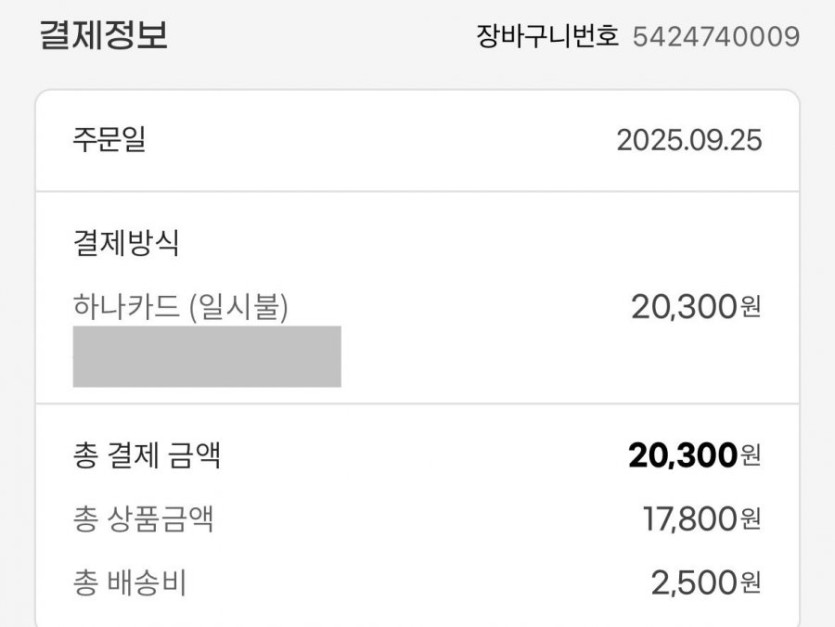The height and width of the screenshot is (627, 835).
Task: Click the divider line below the 주문일 row
Action: point(417,191)
